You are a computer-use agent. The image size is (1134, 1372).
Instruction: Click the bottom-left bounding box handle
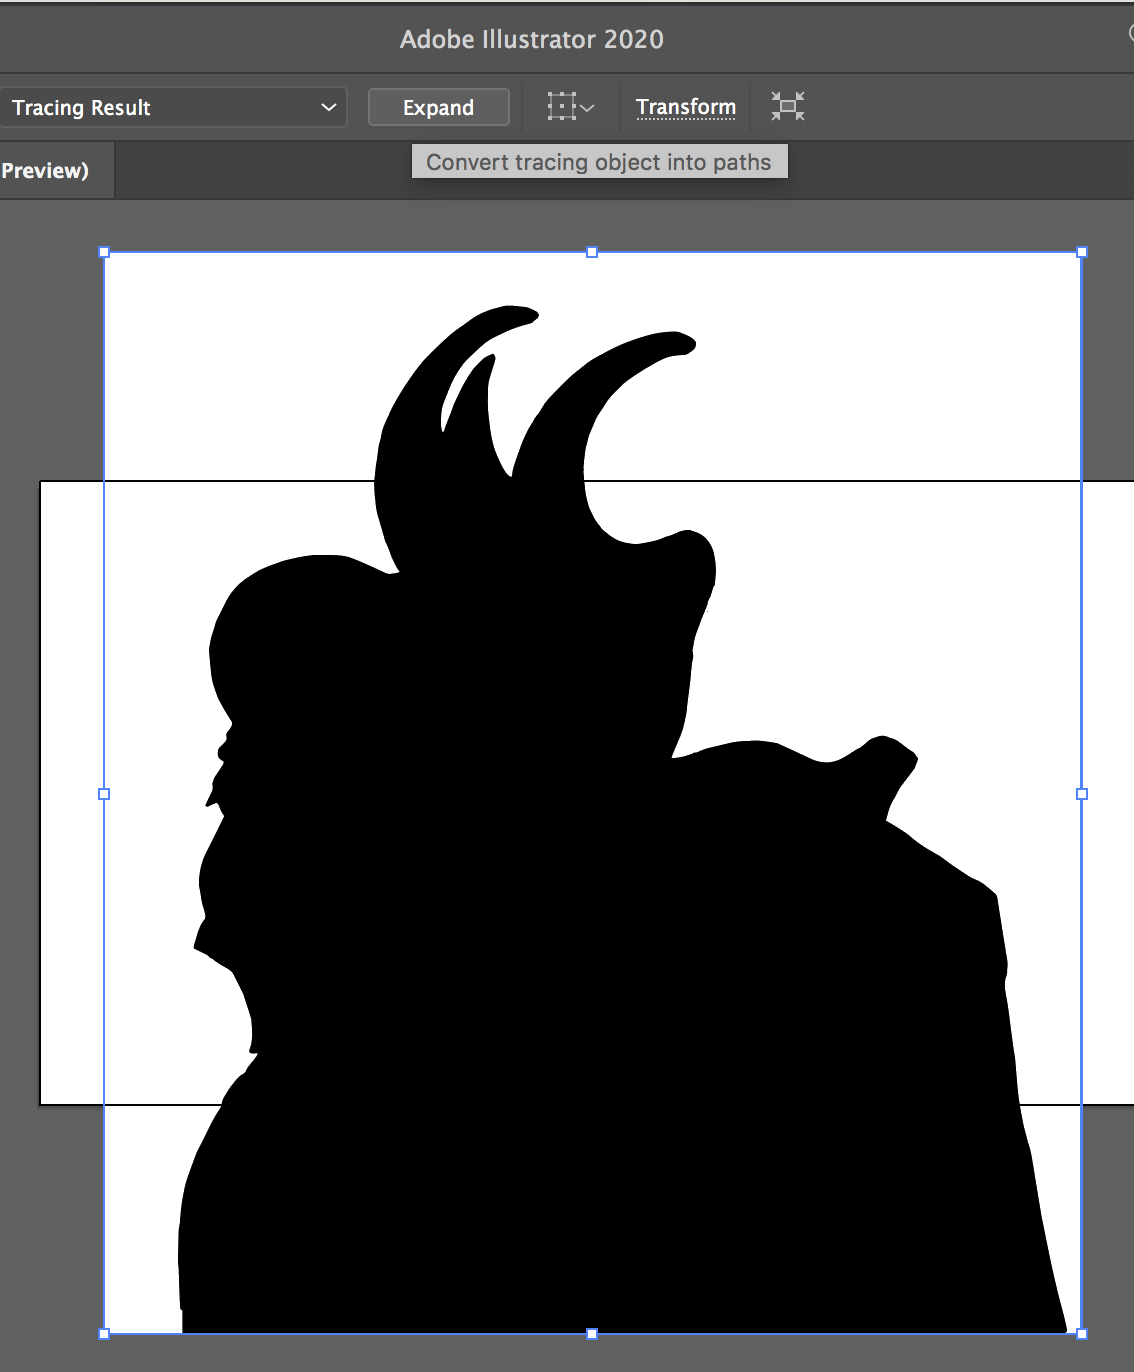click(x=104, y=1333)
